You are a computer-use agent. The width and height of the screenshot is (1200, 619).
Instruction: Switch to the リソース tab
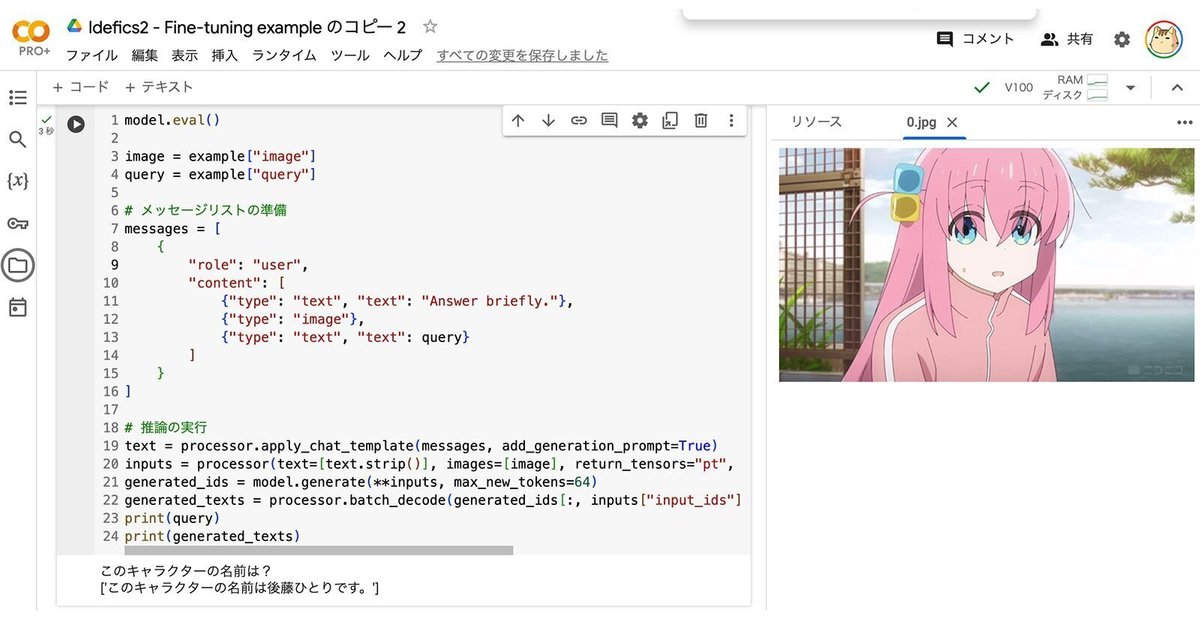coord(816,122)
